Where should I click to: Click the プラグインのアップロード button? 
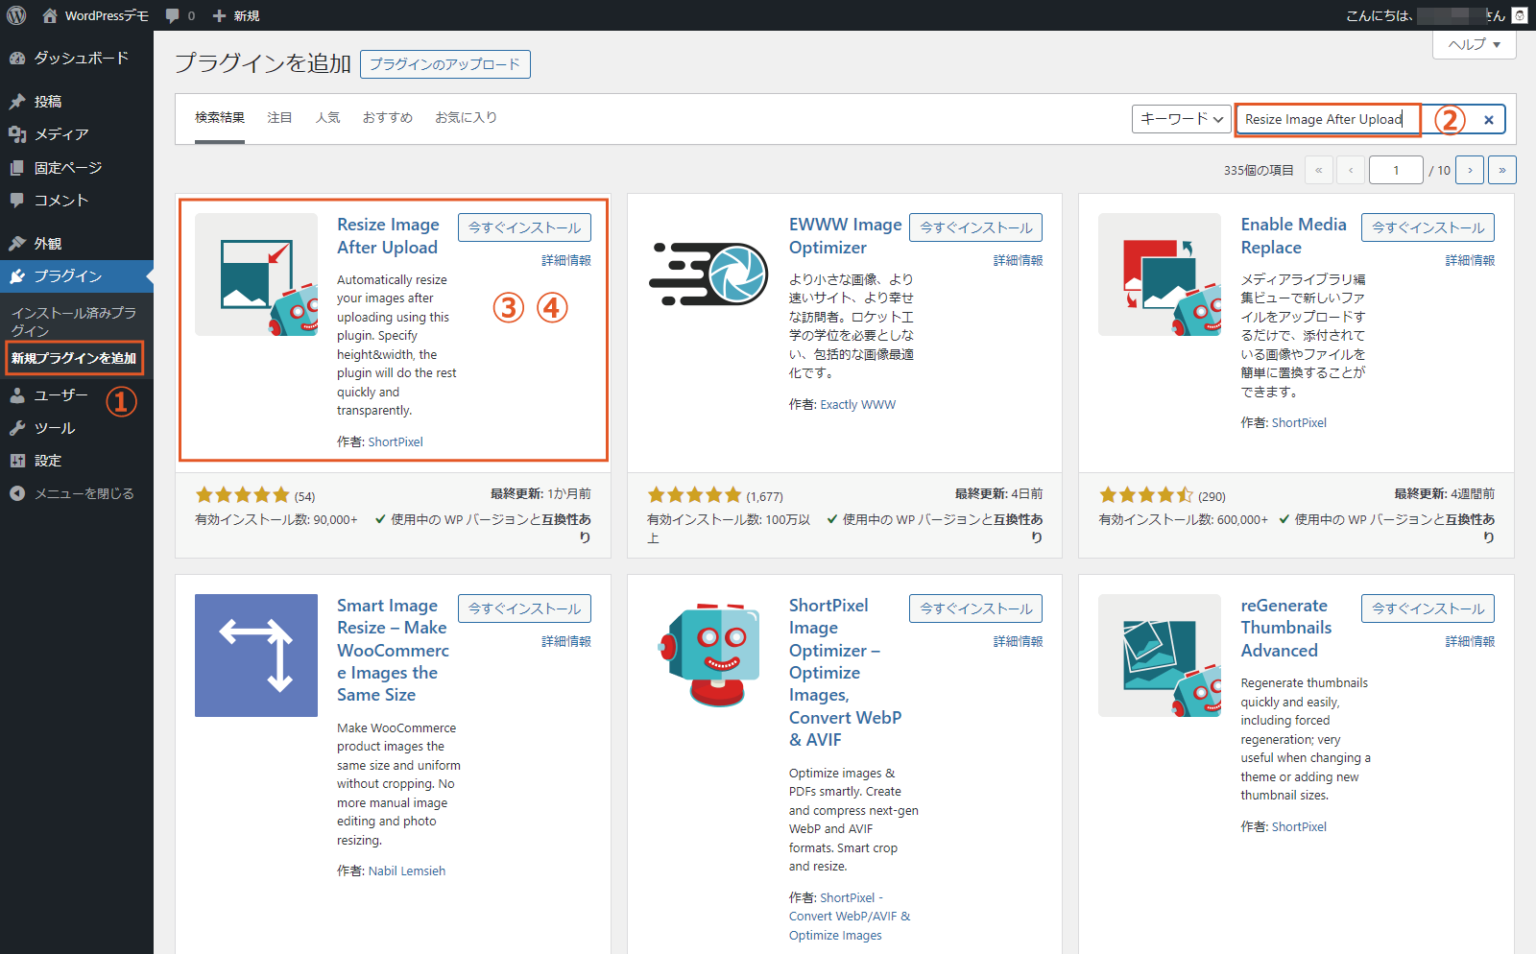[445, 64]
